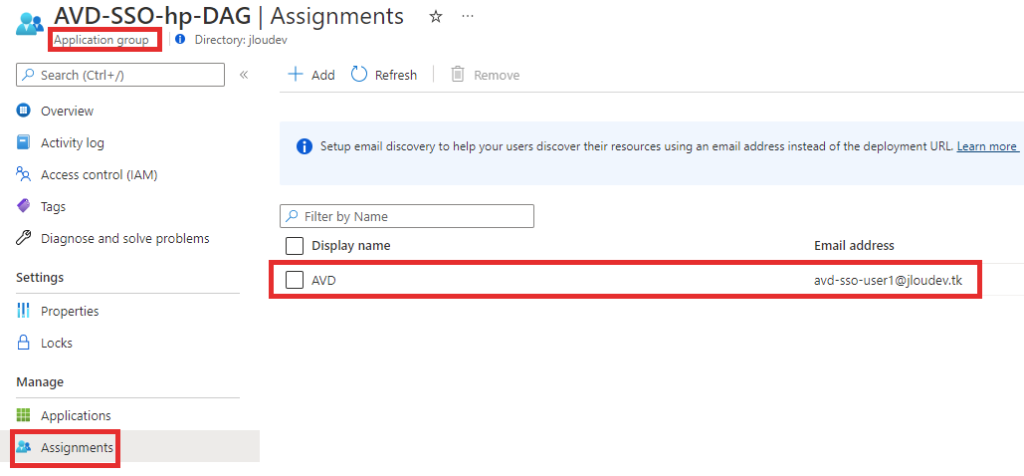This screenshot has width=1024, height=476.
Task: Select Assignments in sidebar
Action: pyautogui.click(x=76, y=448)
